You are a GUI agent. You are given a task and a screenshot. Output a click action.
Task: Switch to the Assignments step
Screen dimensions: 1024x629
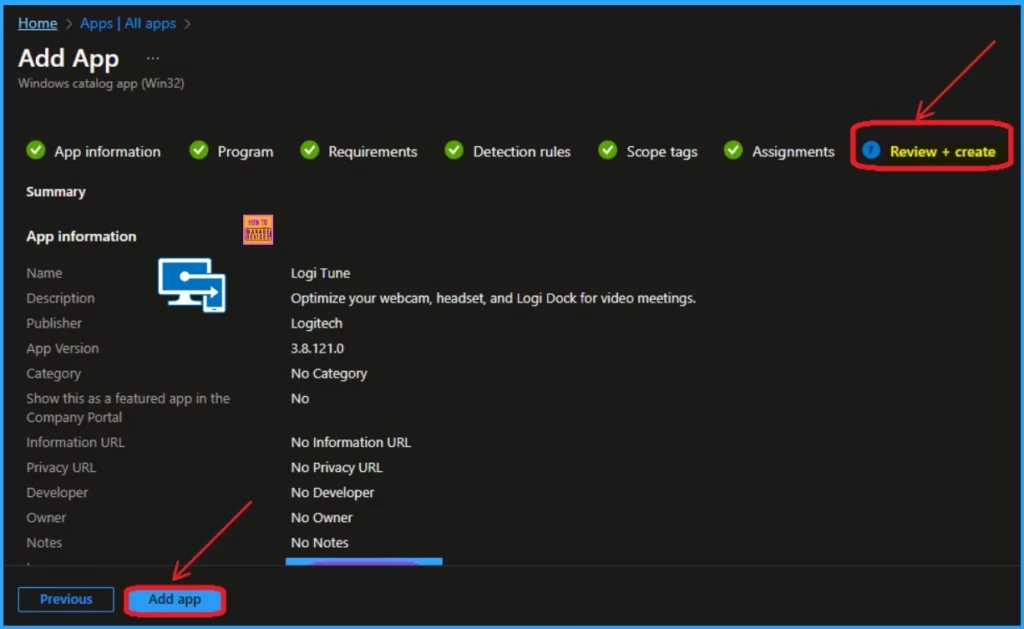[779, 152]
